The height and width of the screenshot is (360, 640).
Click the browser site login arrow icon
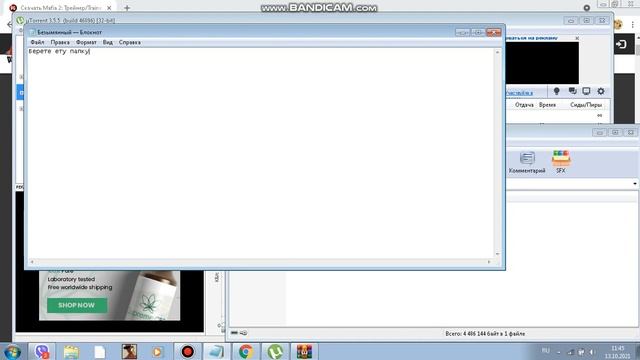621,44
